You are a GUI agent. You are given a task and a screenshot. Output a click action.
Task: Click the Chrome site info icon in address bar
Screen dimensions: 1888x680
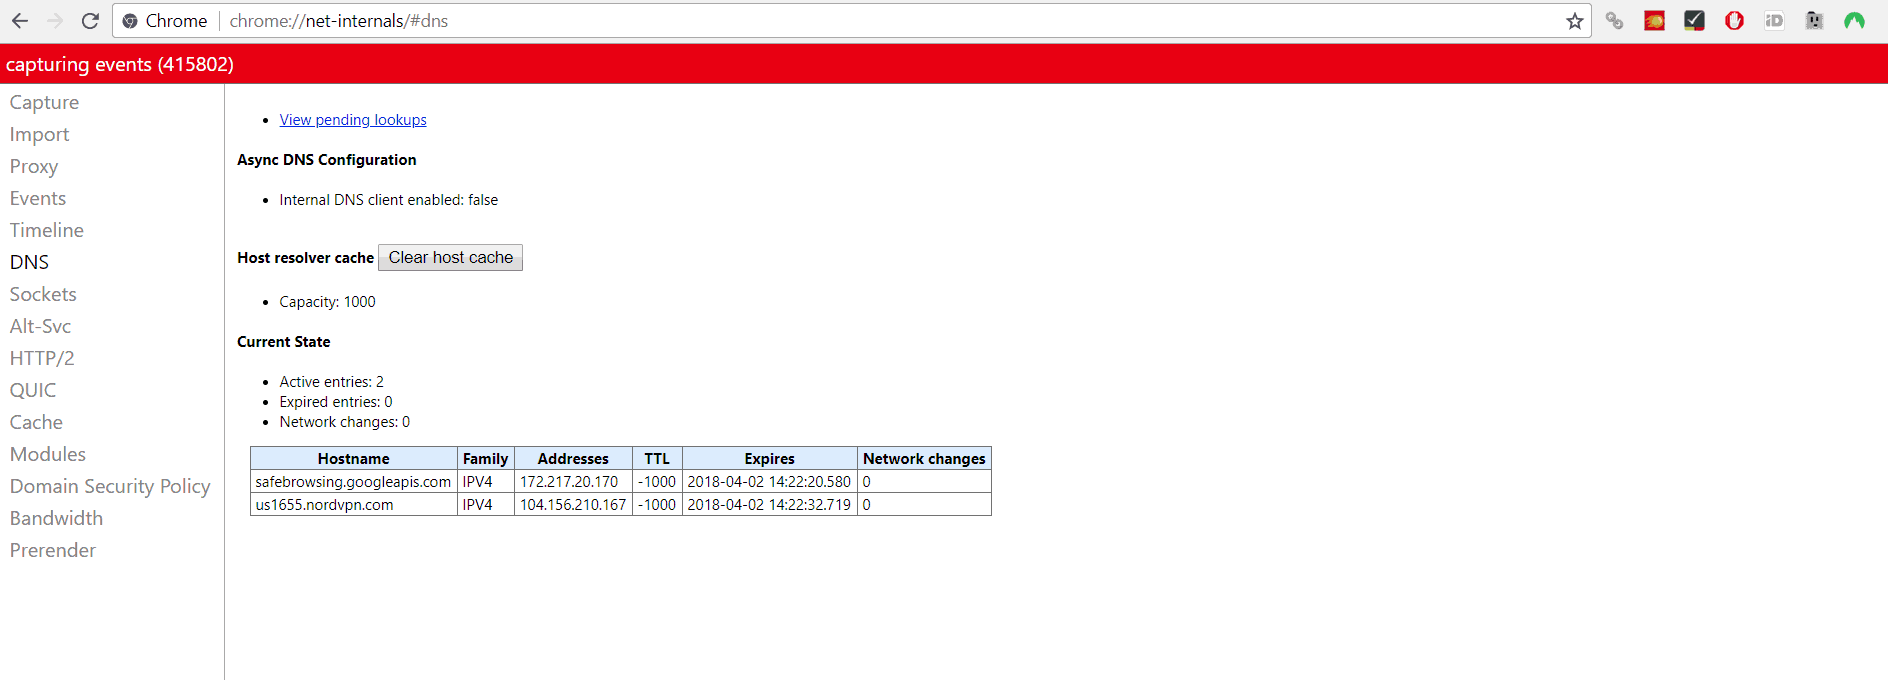pos(130,21)
